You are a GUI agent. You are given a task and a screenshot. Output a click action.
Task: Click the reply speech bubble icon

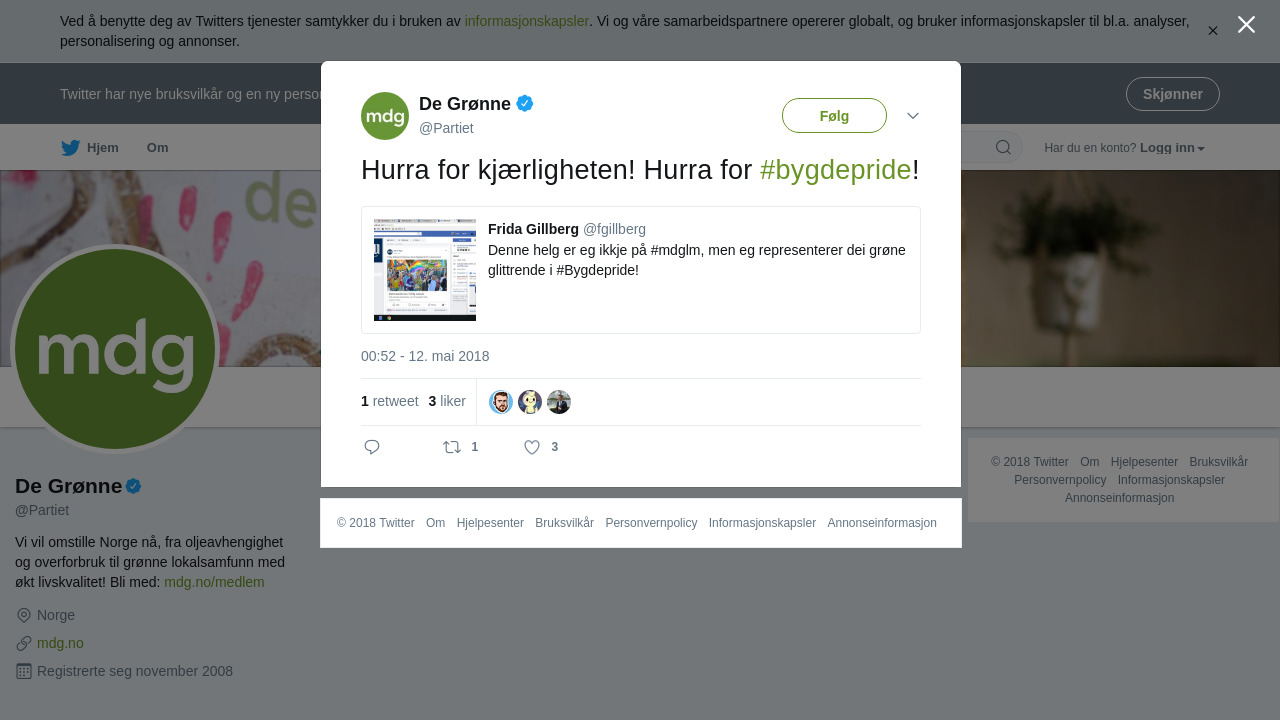[x=372, y=447]
